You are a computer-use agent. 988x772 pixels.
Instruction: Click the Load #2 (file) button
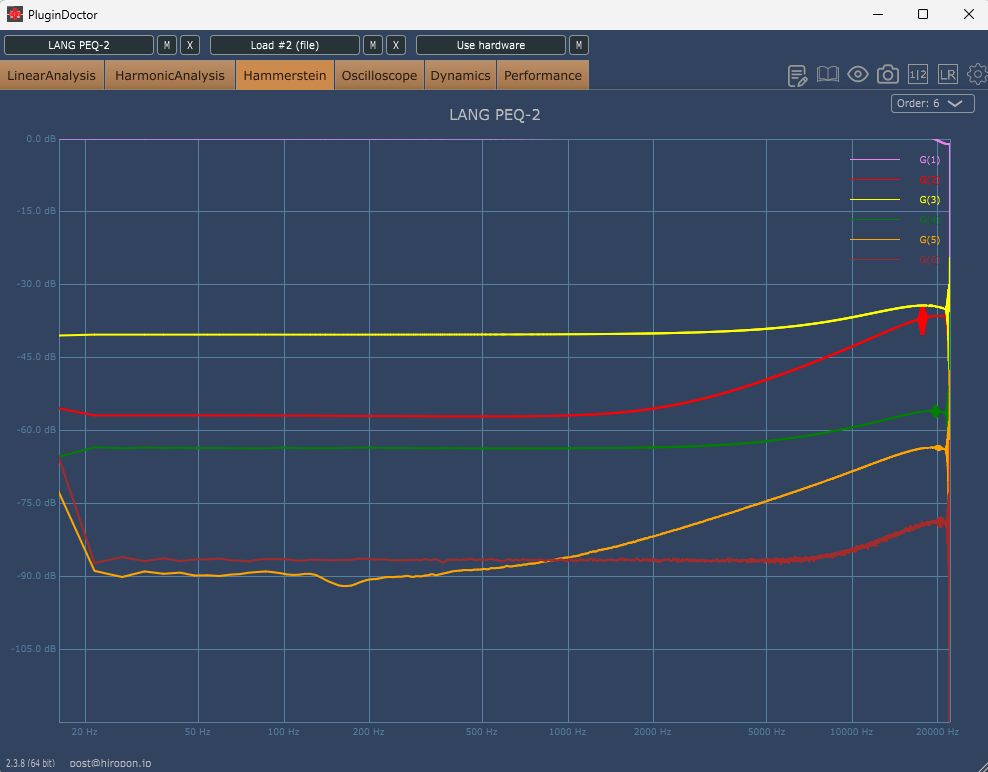coord(285,45)
